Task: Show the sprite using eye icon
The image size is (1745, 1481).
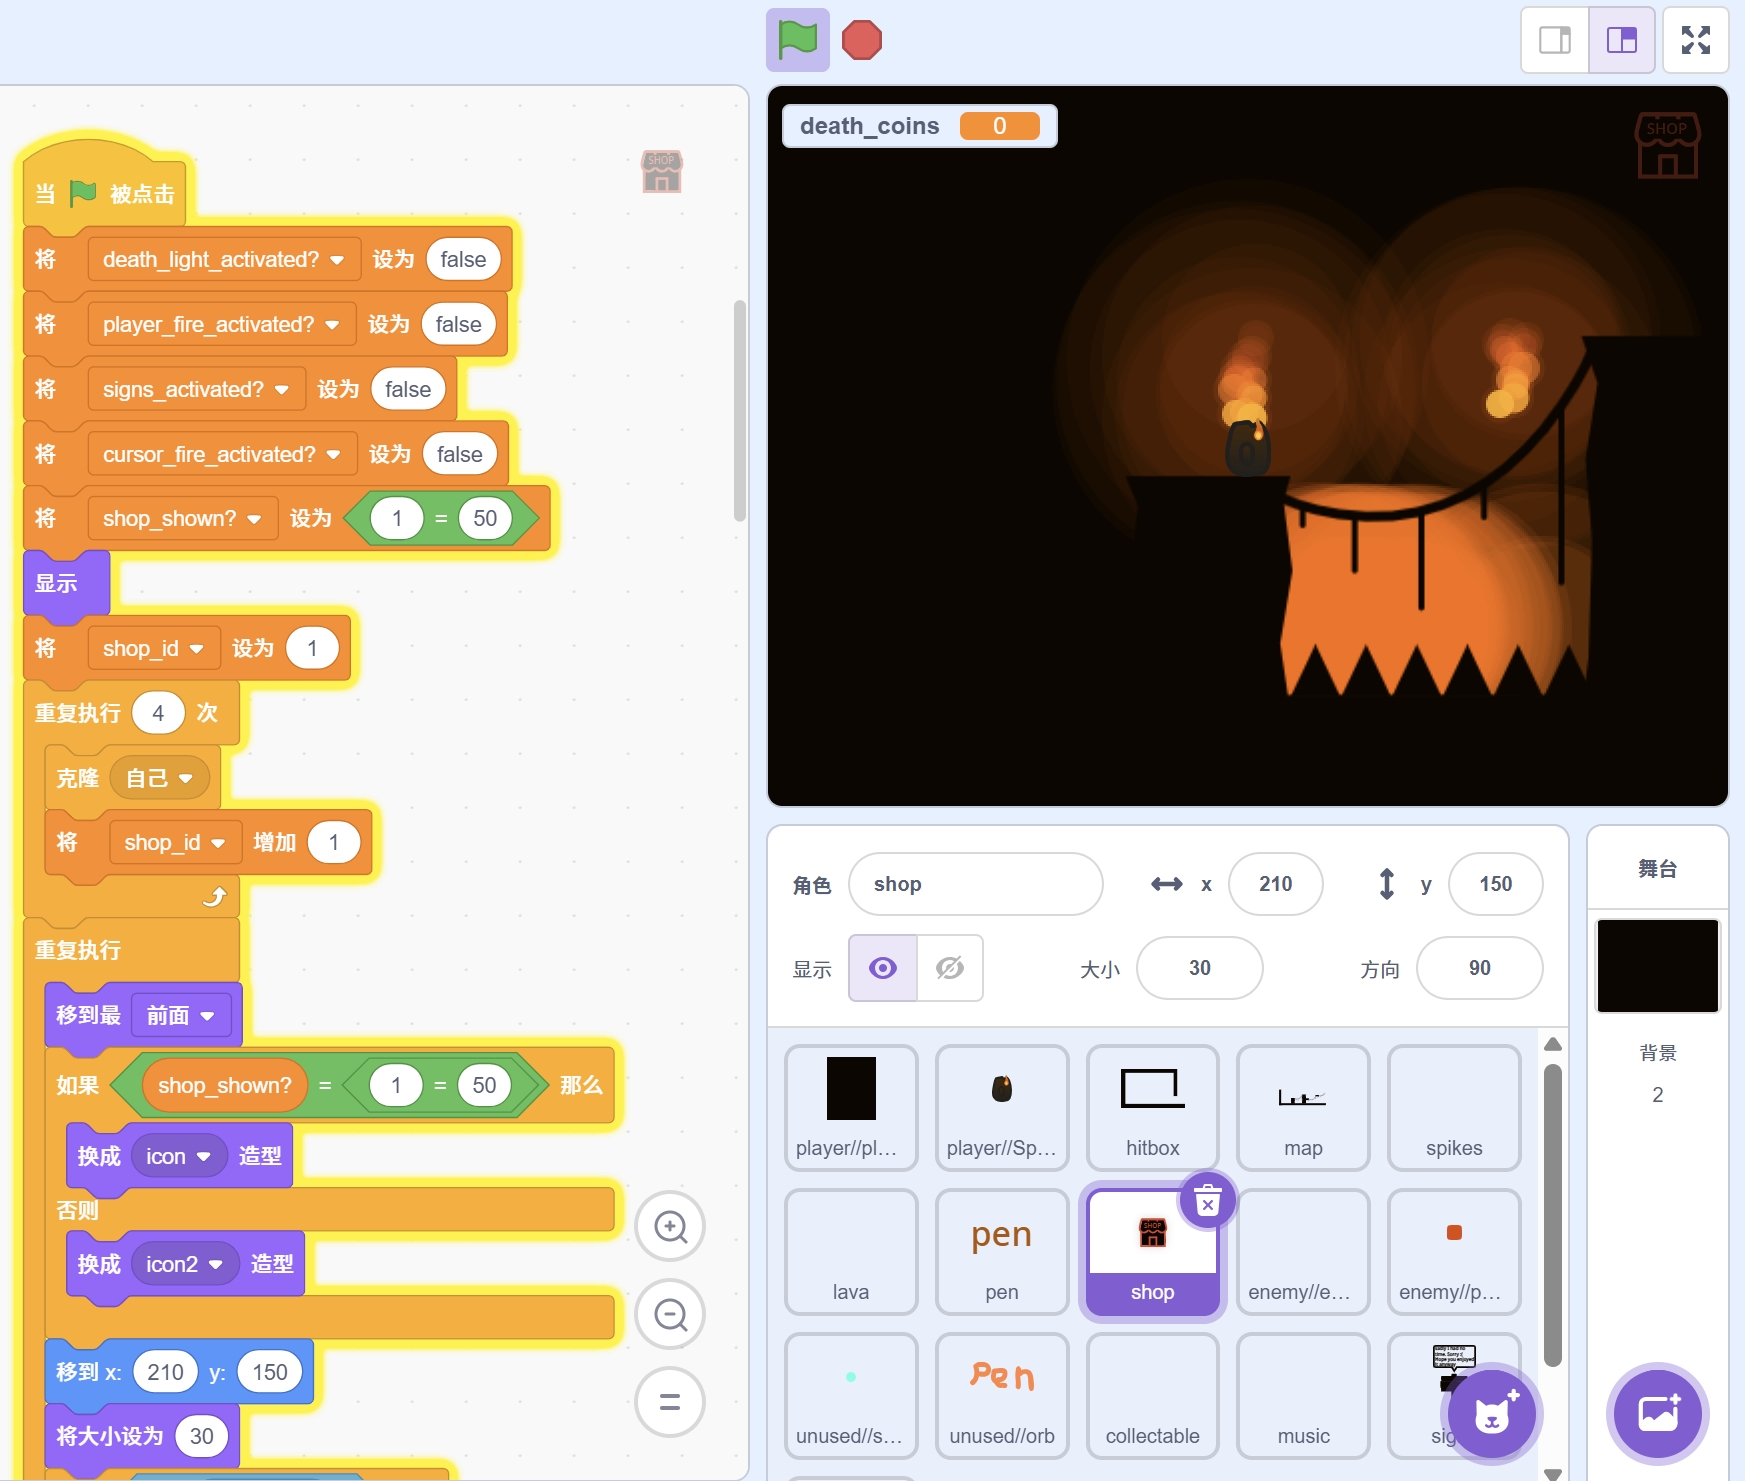Action: [x=882, y=968]
